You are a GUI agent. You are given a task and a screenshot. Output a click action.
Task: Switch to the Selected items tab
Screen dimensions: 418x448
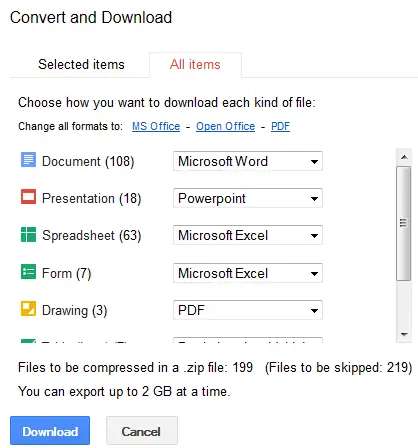(81, 64)
